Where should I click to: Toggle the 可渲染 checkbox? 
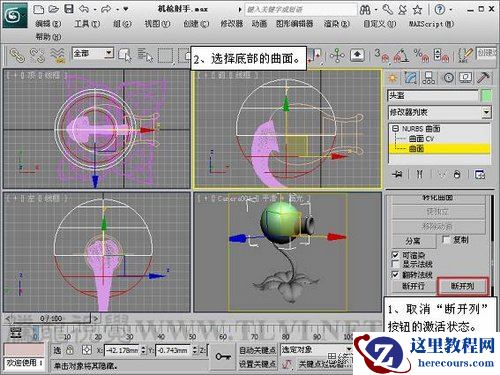(395, 255)
